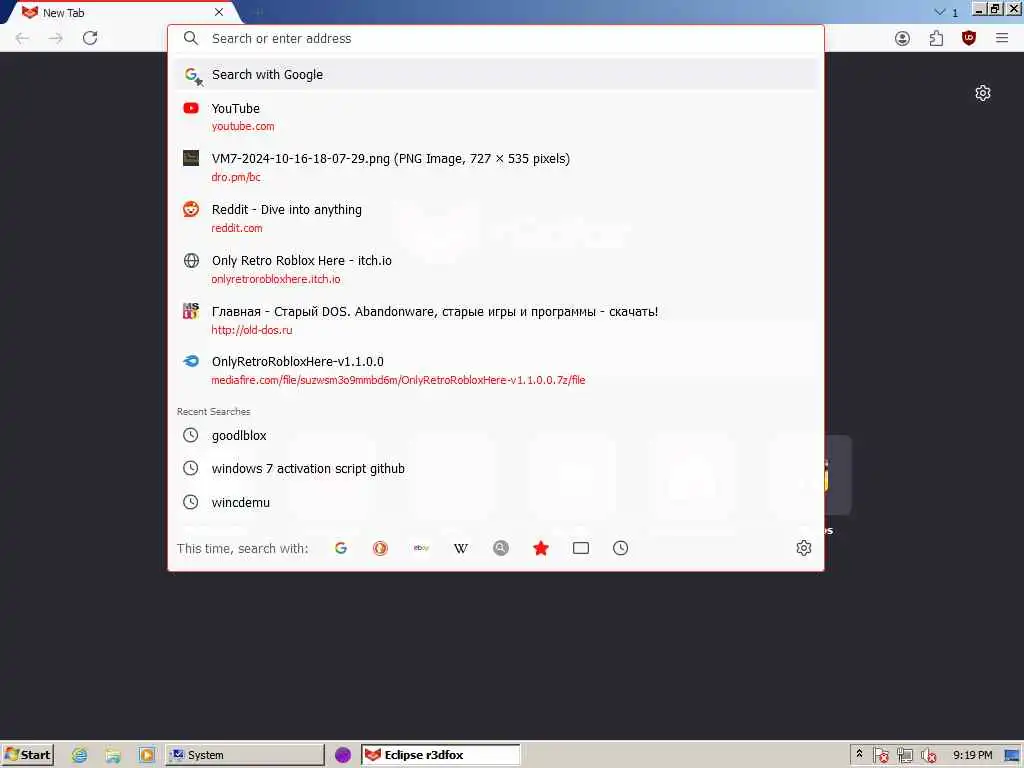
Task: Switch to Eclipse r3dfox taskbar button
Action: pos(441,755)
